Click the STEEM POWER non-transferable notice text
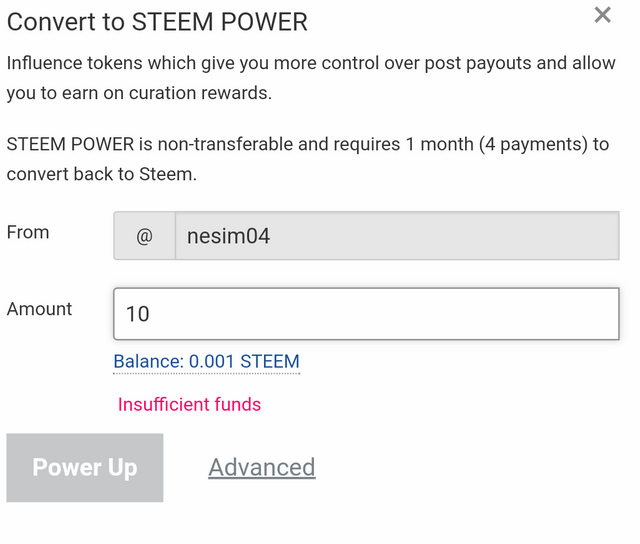This screenshot has height=544, width=640. pyautogui.click(x=306, y=158)
